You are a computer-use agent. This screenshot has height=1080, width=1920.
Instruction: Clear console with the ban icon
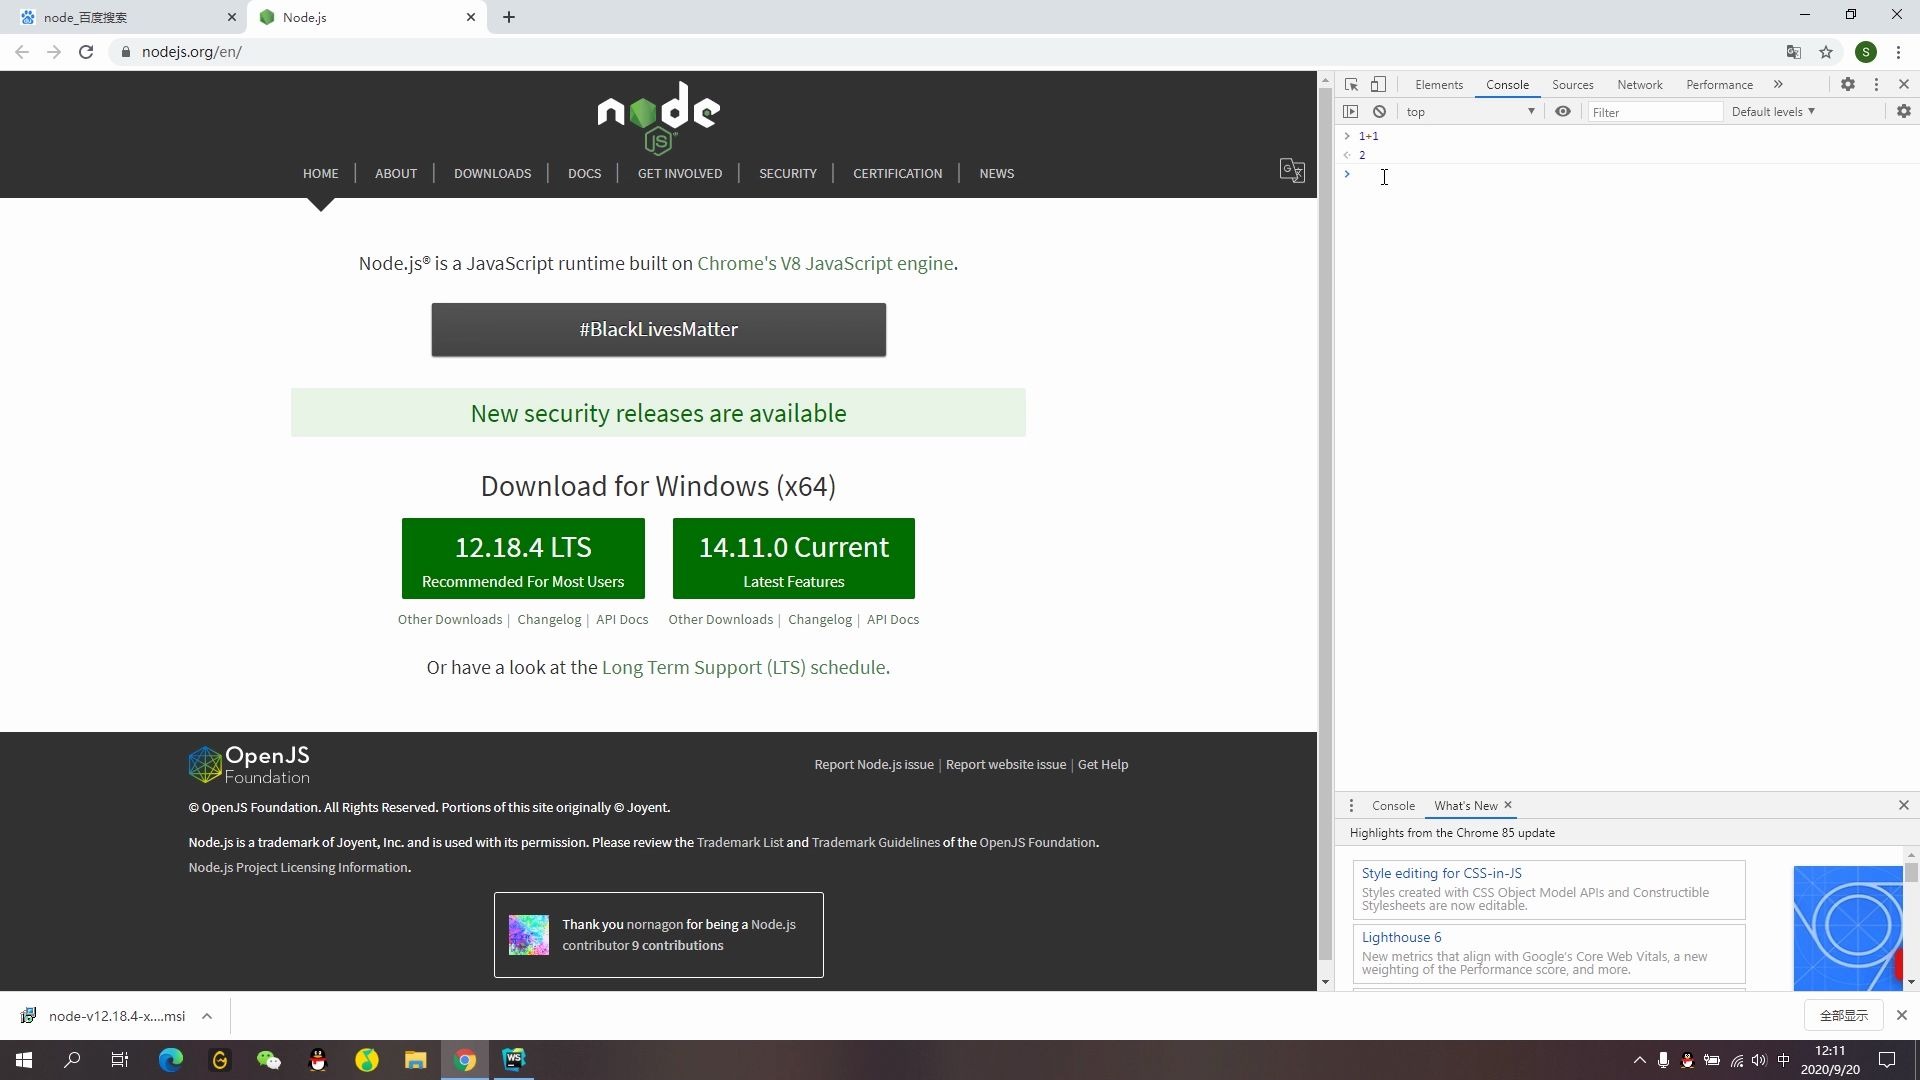[x=1379, y=112]
